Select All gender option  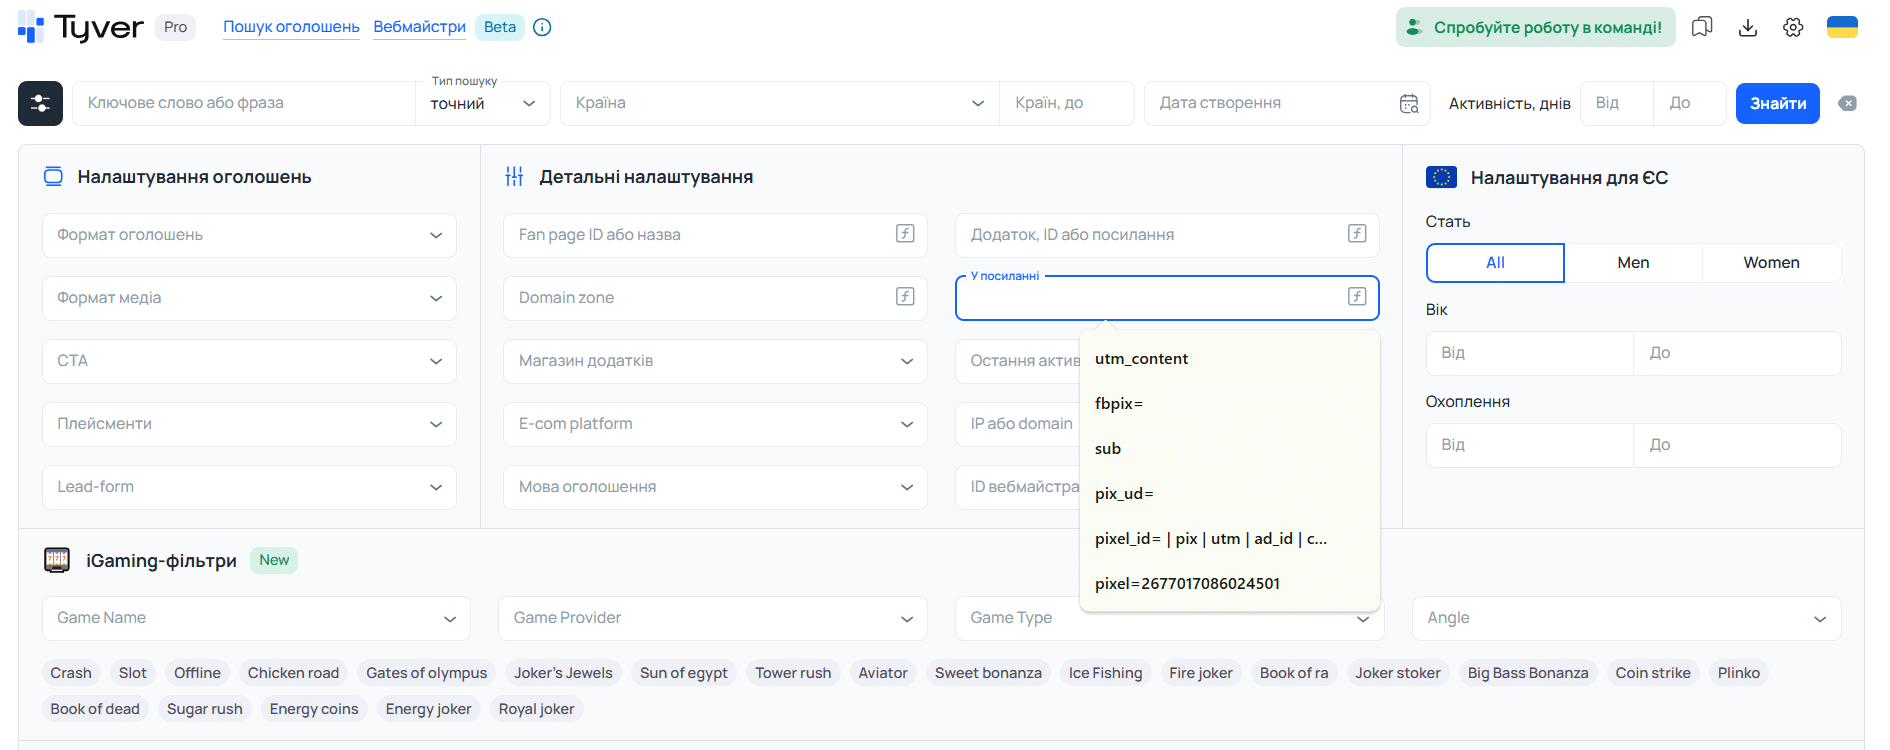tap(1495, 263)
